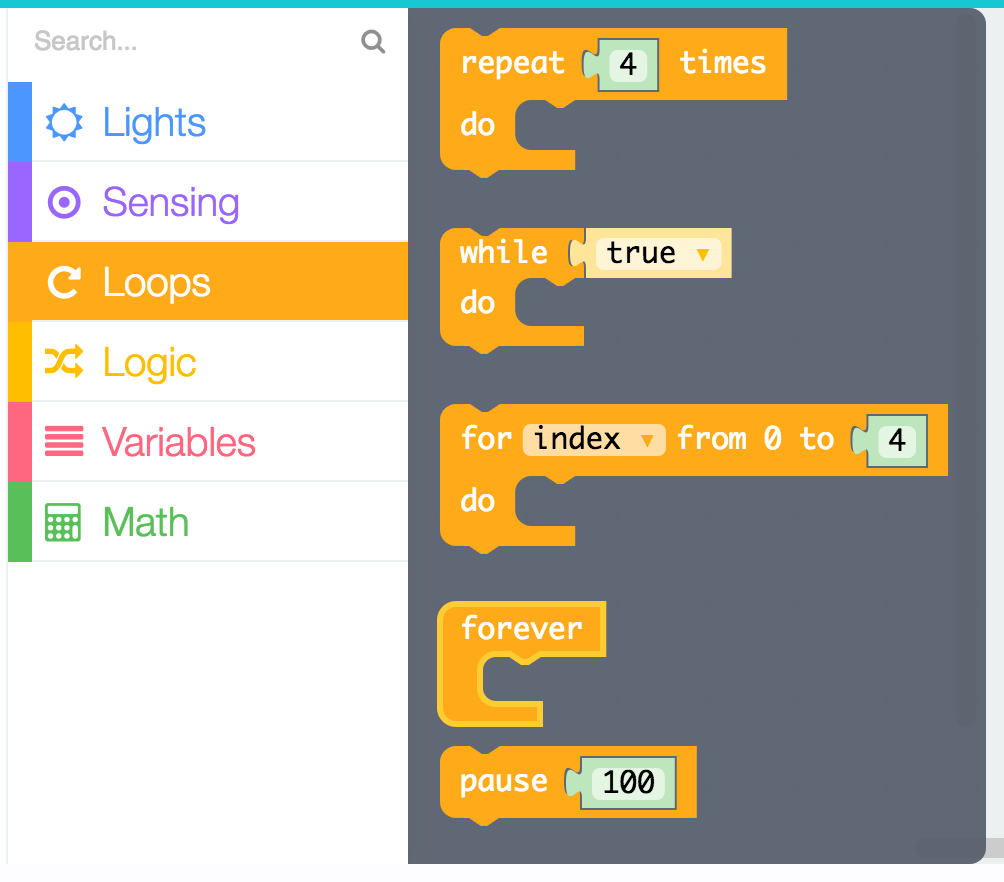Click the for loop end value 4
The image size is (1004, 882).
click(x=897, y=441)
